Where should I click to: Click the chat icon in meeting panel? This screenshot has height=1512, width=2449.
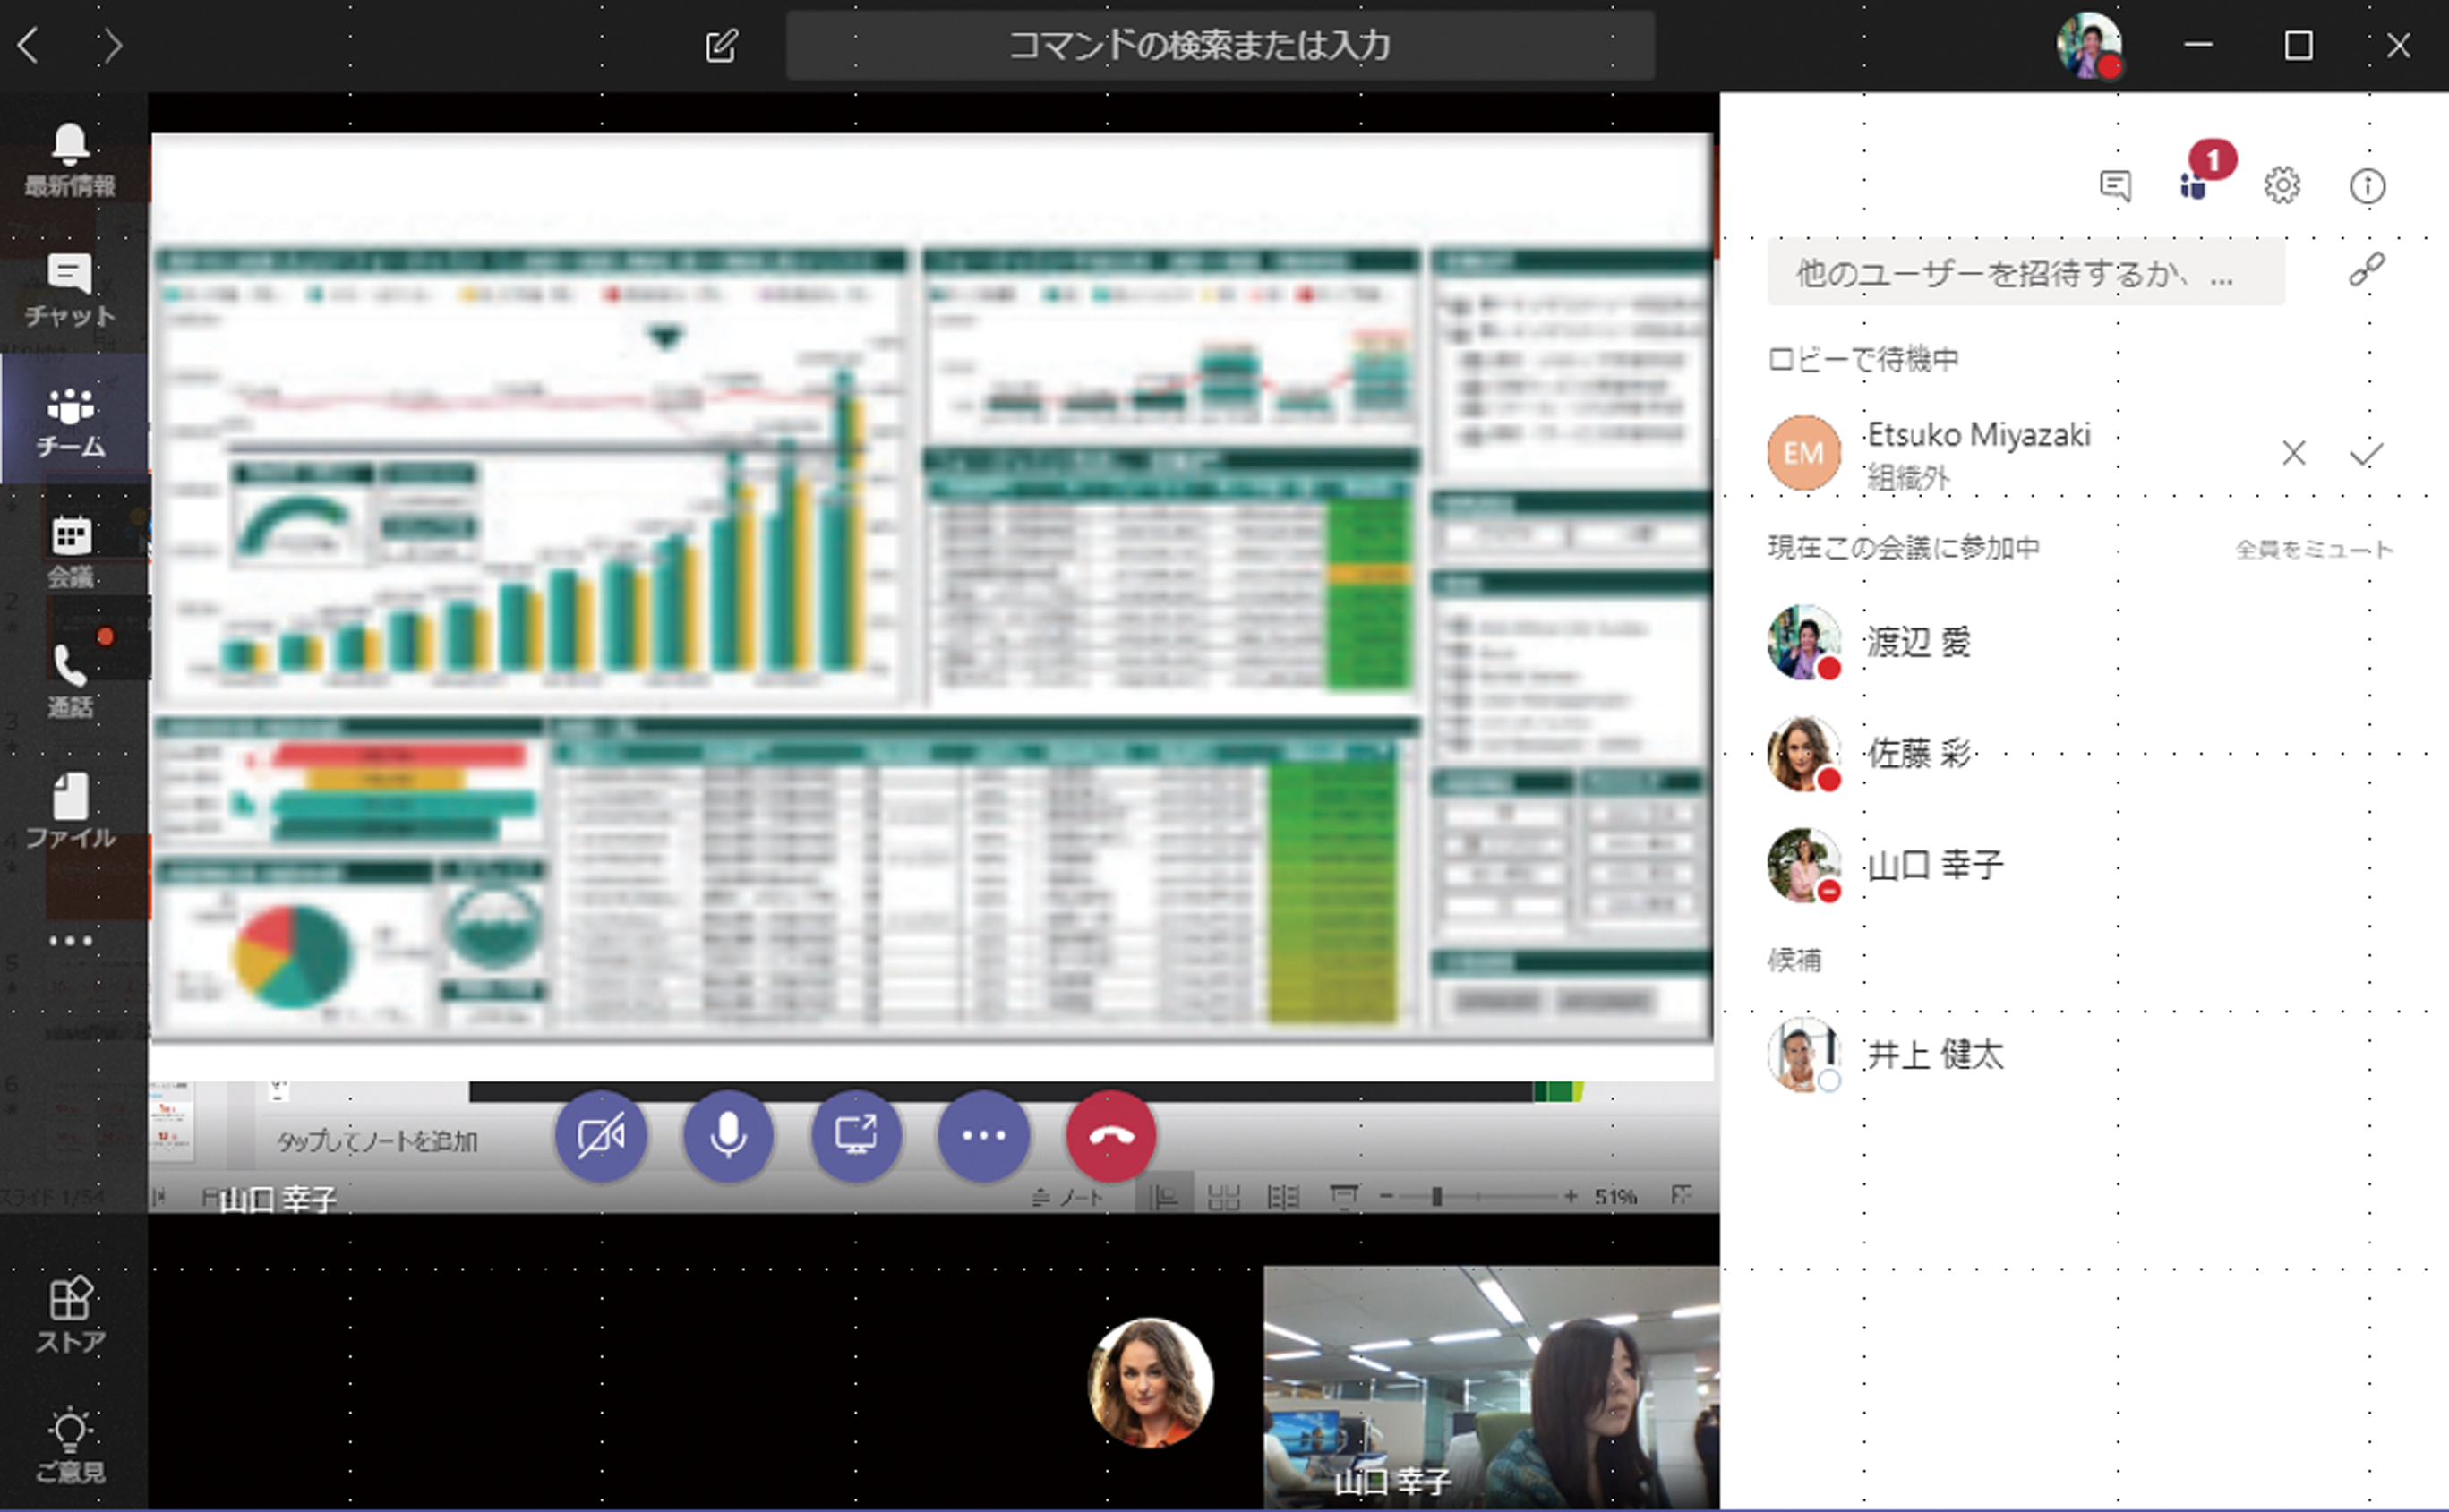coord(2113,182)
